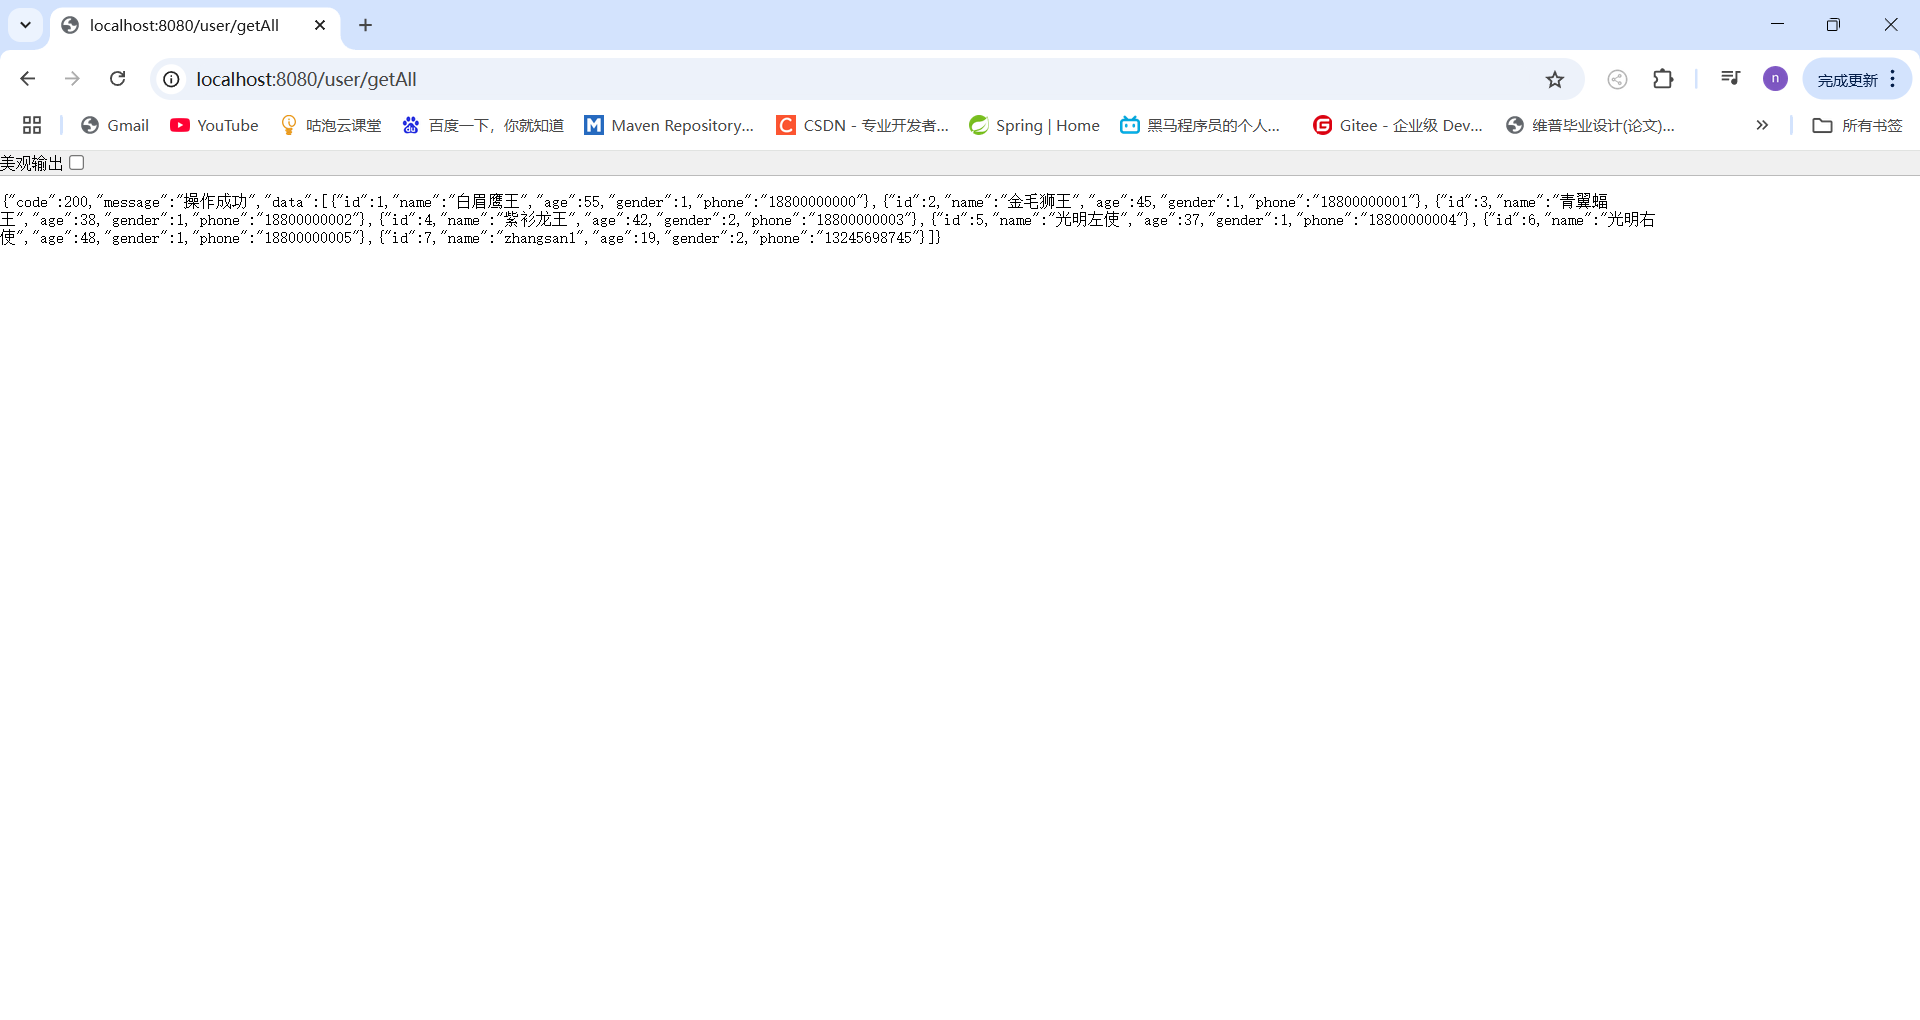
Task: Click the Gmail bookmark icon
Action: coord(88,125)
